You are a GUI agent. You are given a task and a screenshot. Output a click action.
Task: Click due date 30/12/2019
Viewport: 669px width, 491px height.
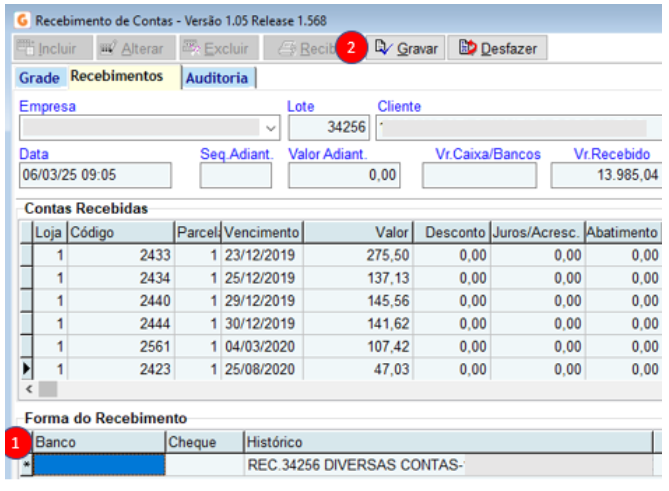[x=262, y=324]
